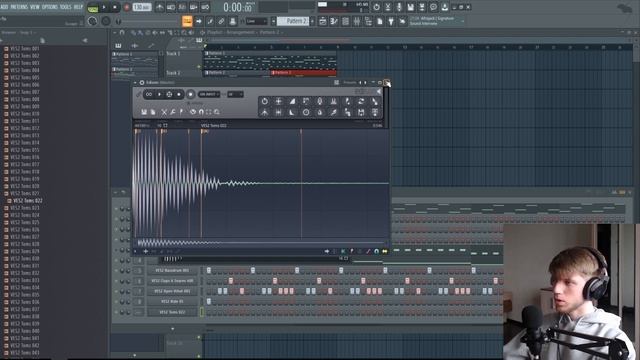640x360 pixels.
Task: Open the Line snap dropdown
Action: [x=256, y=21]
